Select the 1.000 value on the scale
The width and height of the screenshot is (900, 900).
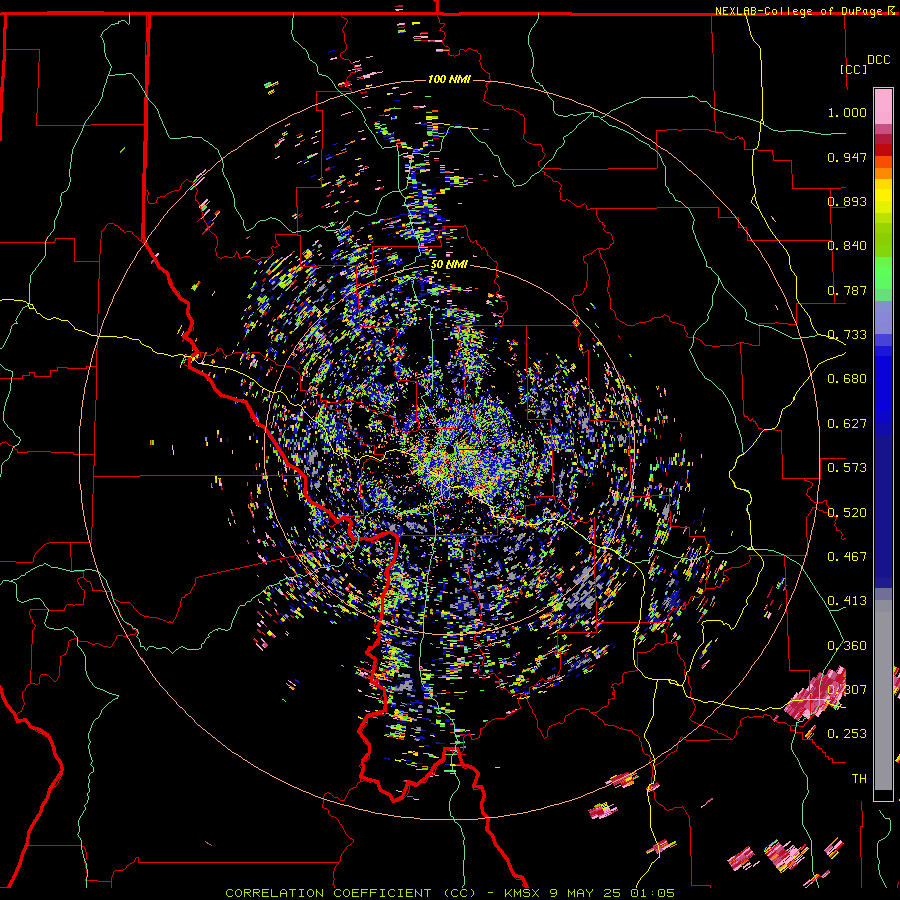pos(847,112)
